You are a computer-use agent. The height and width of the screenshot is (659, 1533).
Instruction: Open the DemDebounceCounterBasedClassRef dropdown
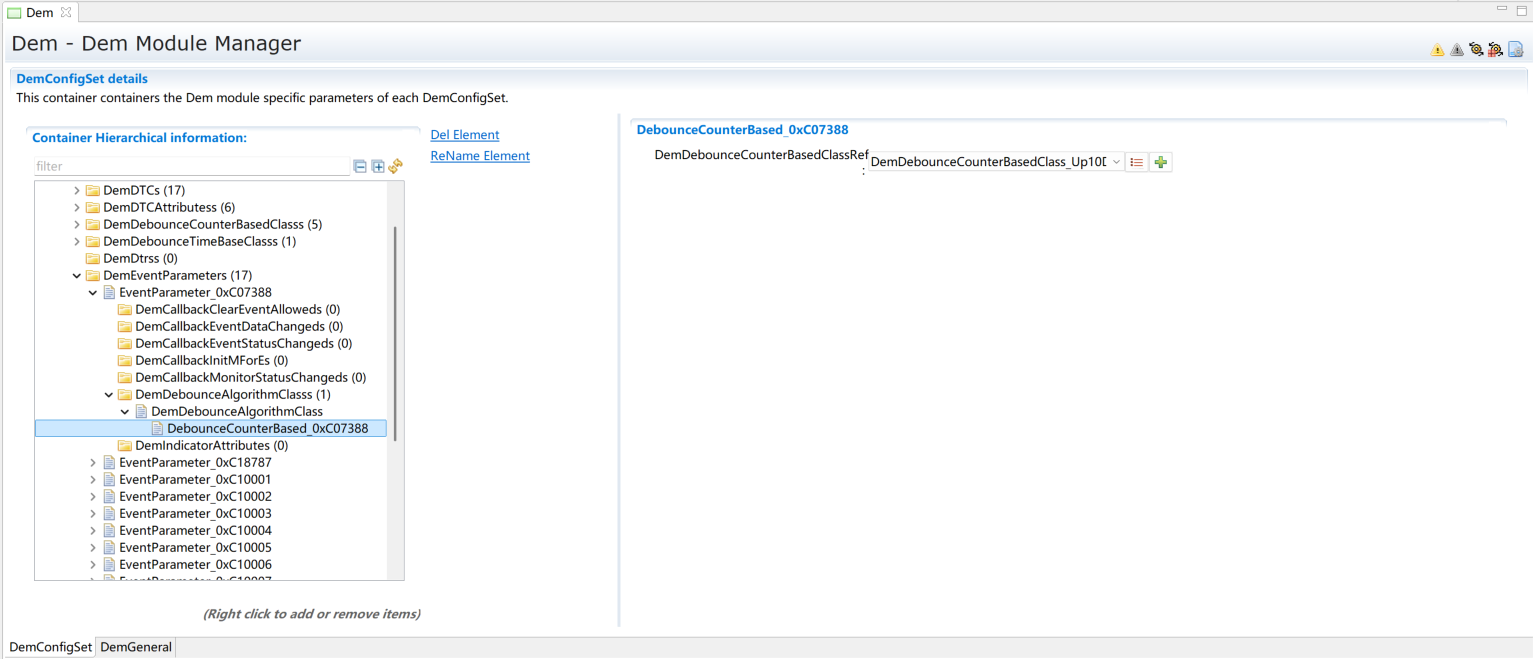(x=1116, y=162)
